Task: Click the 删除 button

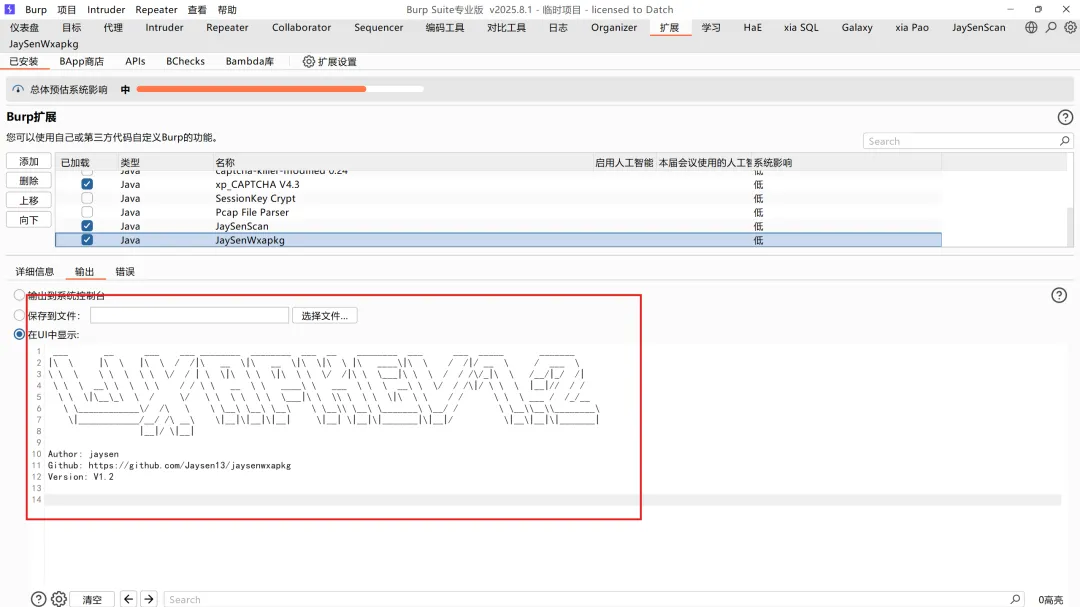Action: coord(29,181)
